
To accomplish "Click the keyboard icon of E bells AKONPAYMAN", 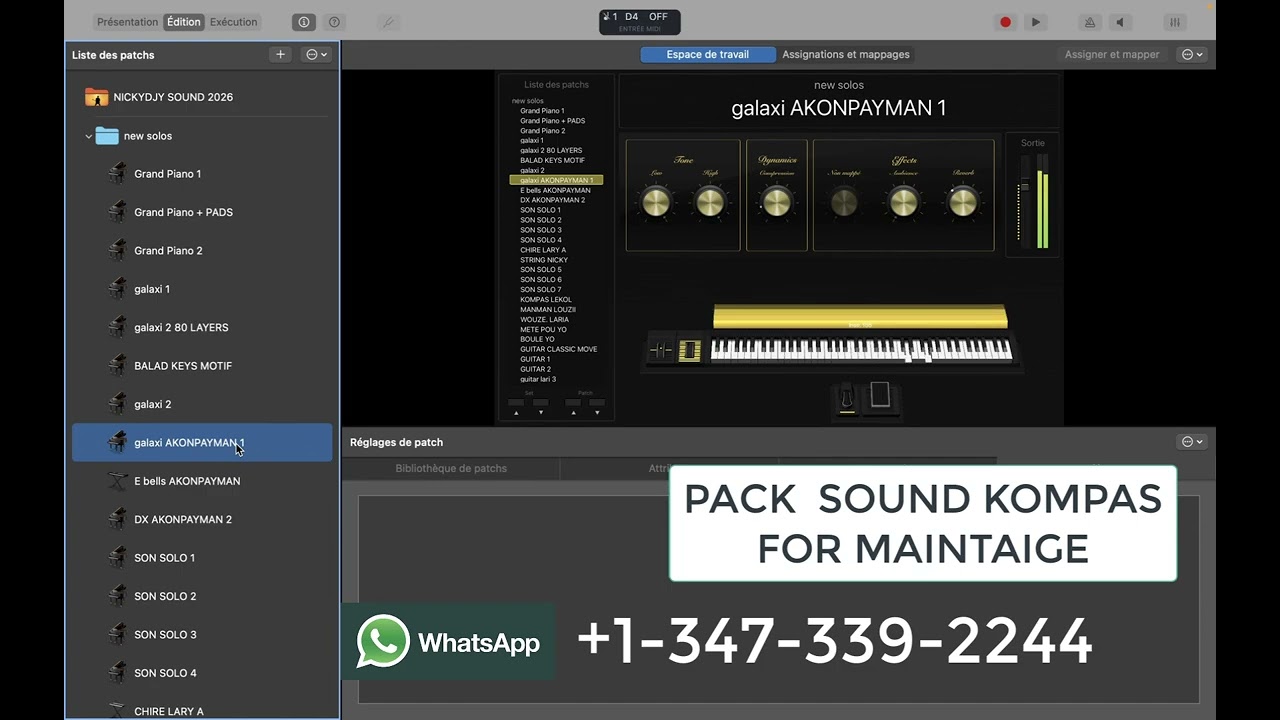I will click(x=117, y=481).
